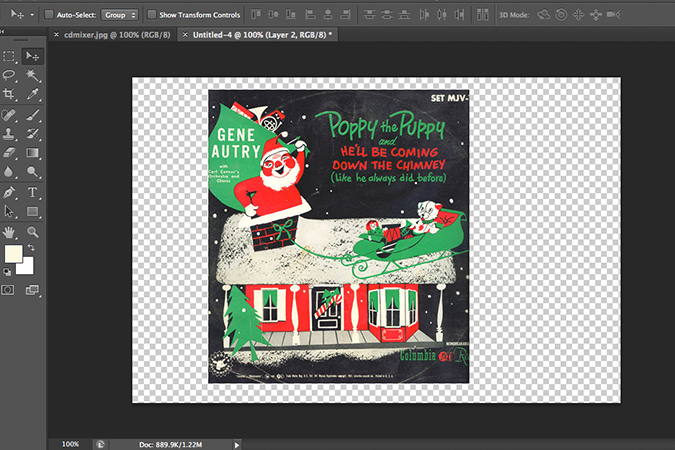The image size is (675, 450).
Task: Select the Eraser tool
Action: click(x=9, y=152)
